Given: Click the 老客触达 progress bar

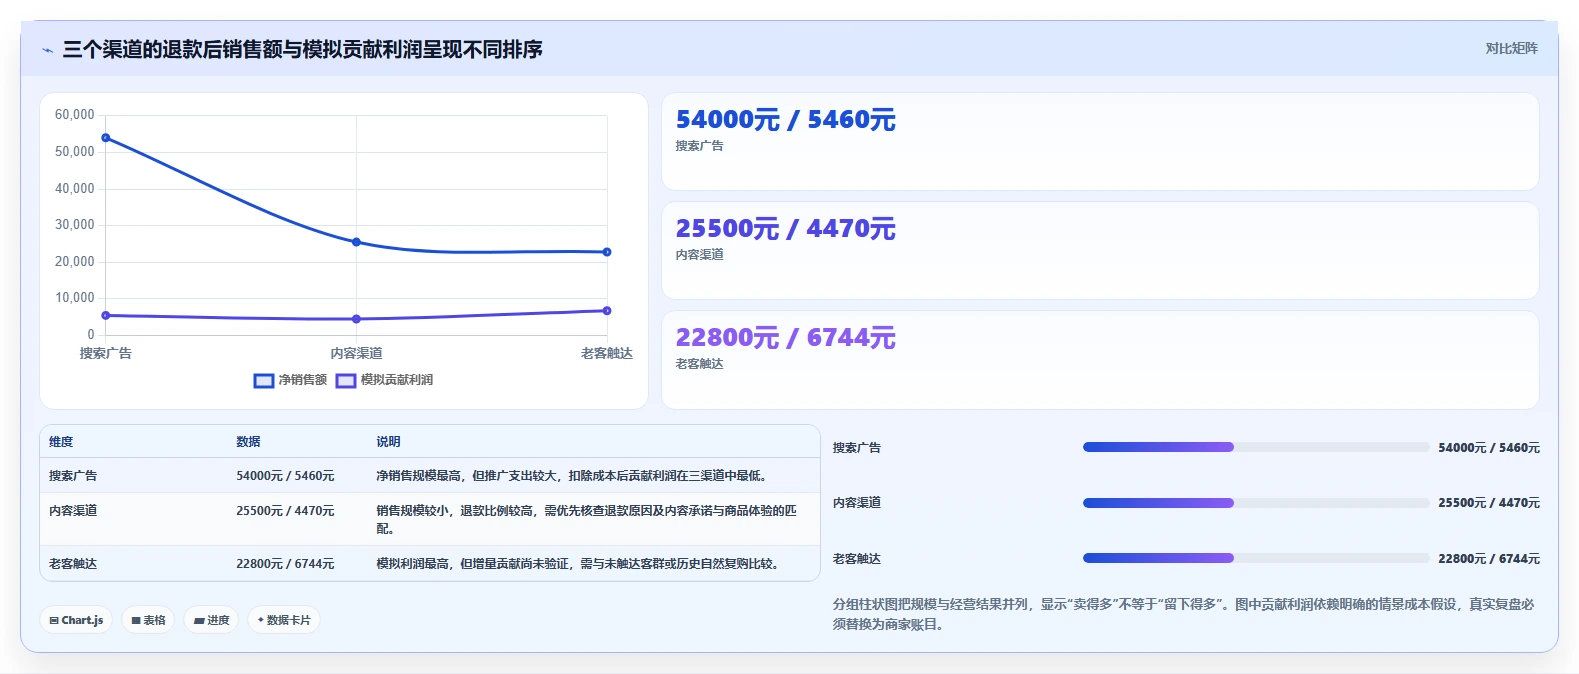Looking at the screenshot, I should 1256,558.
